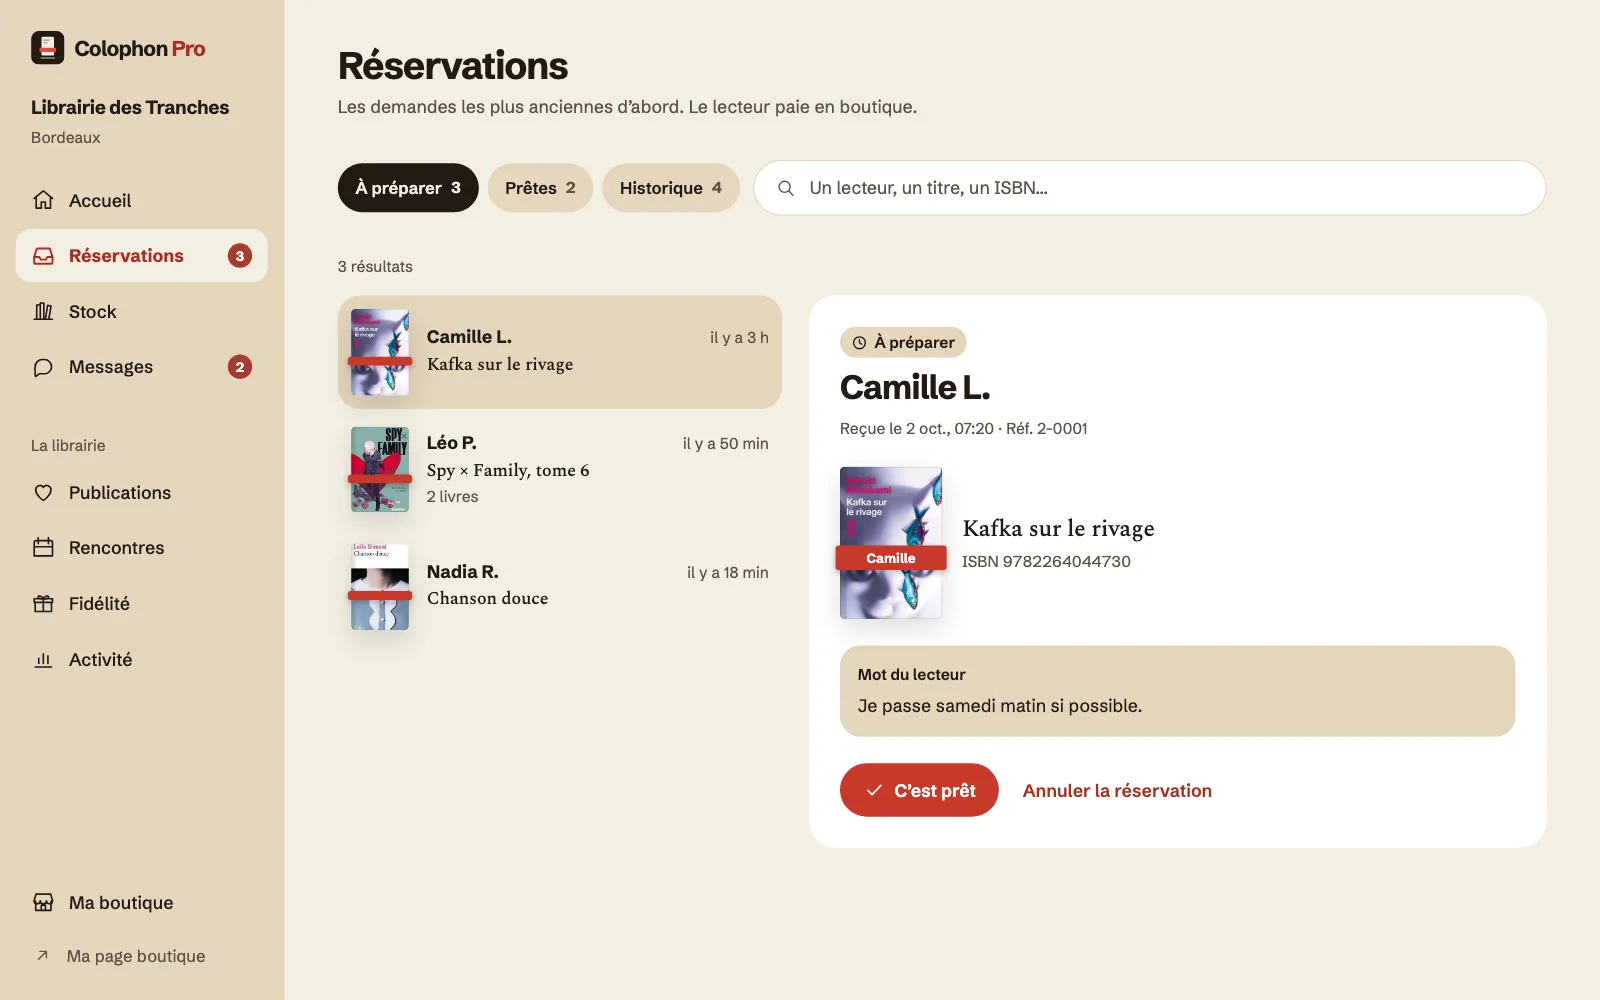Click the Colophon Pro brand name

(x=140, y=49)
